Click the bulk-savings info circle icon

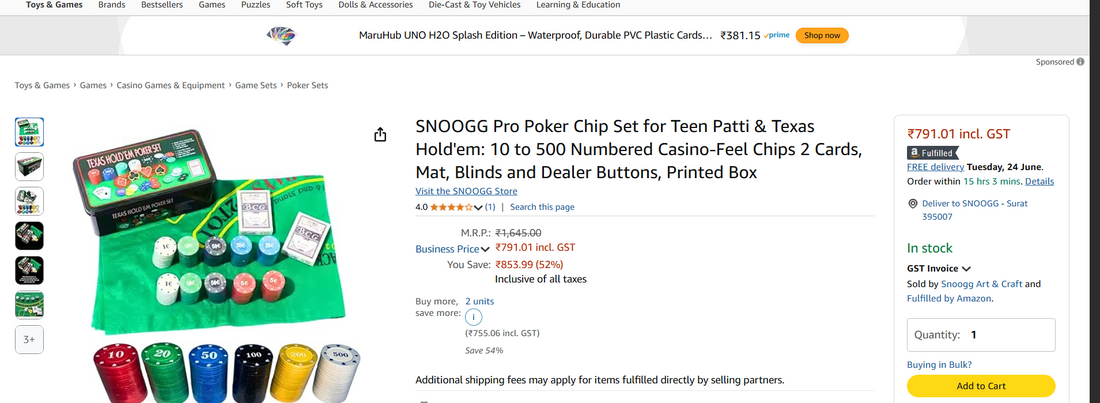tap(474, 317)
